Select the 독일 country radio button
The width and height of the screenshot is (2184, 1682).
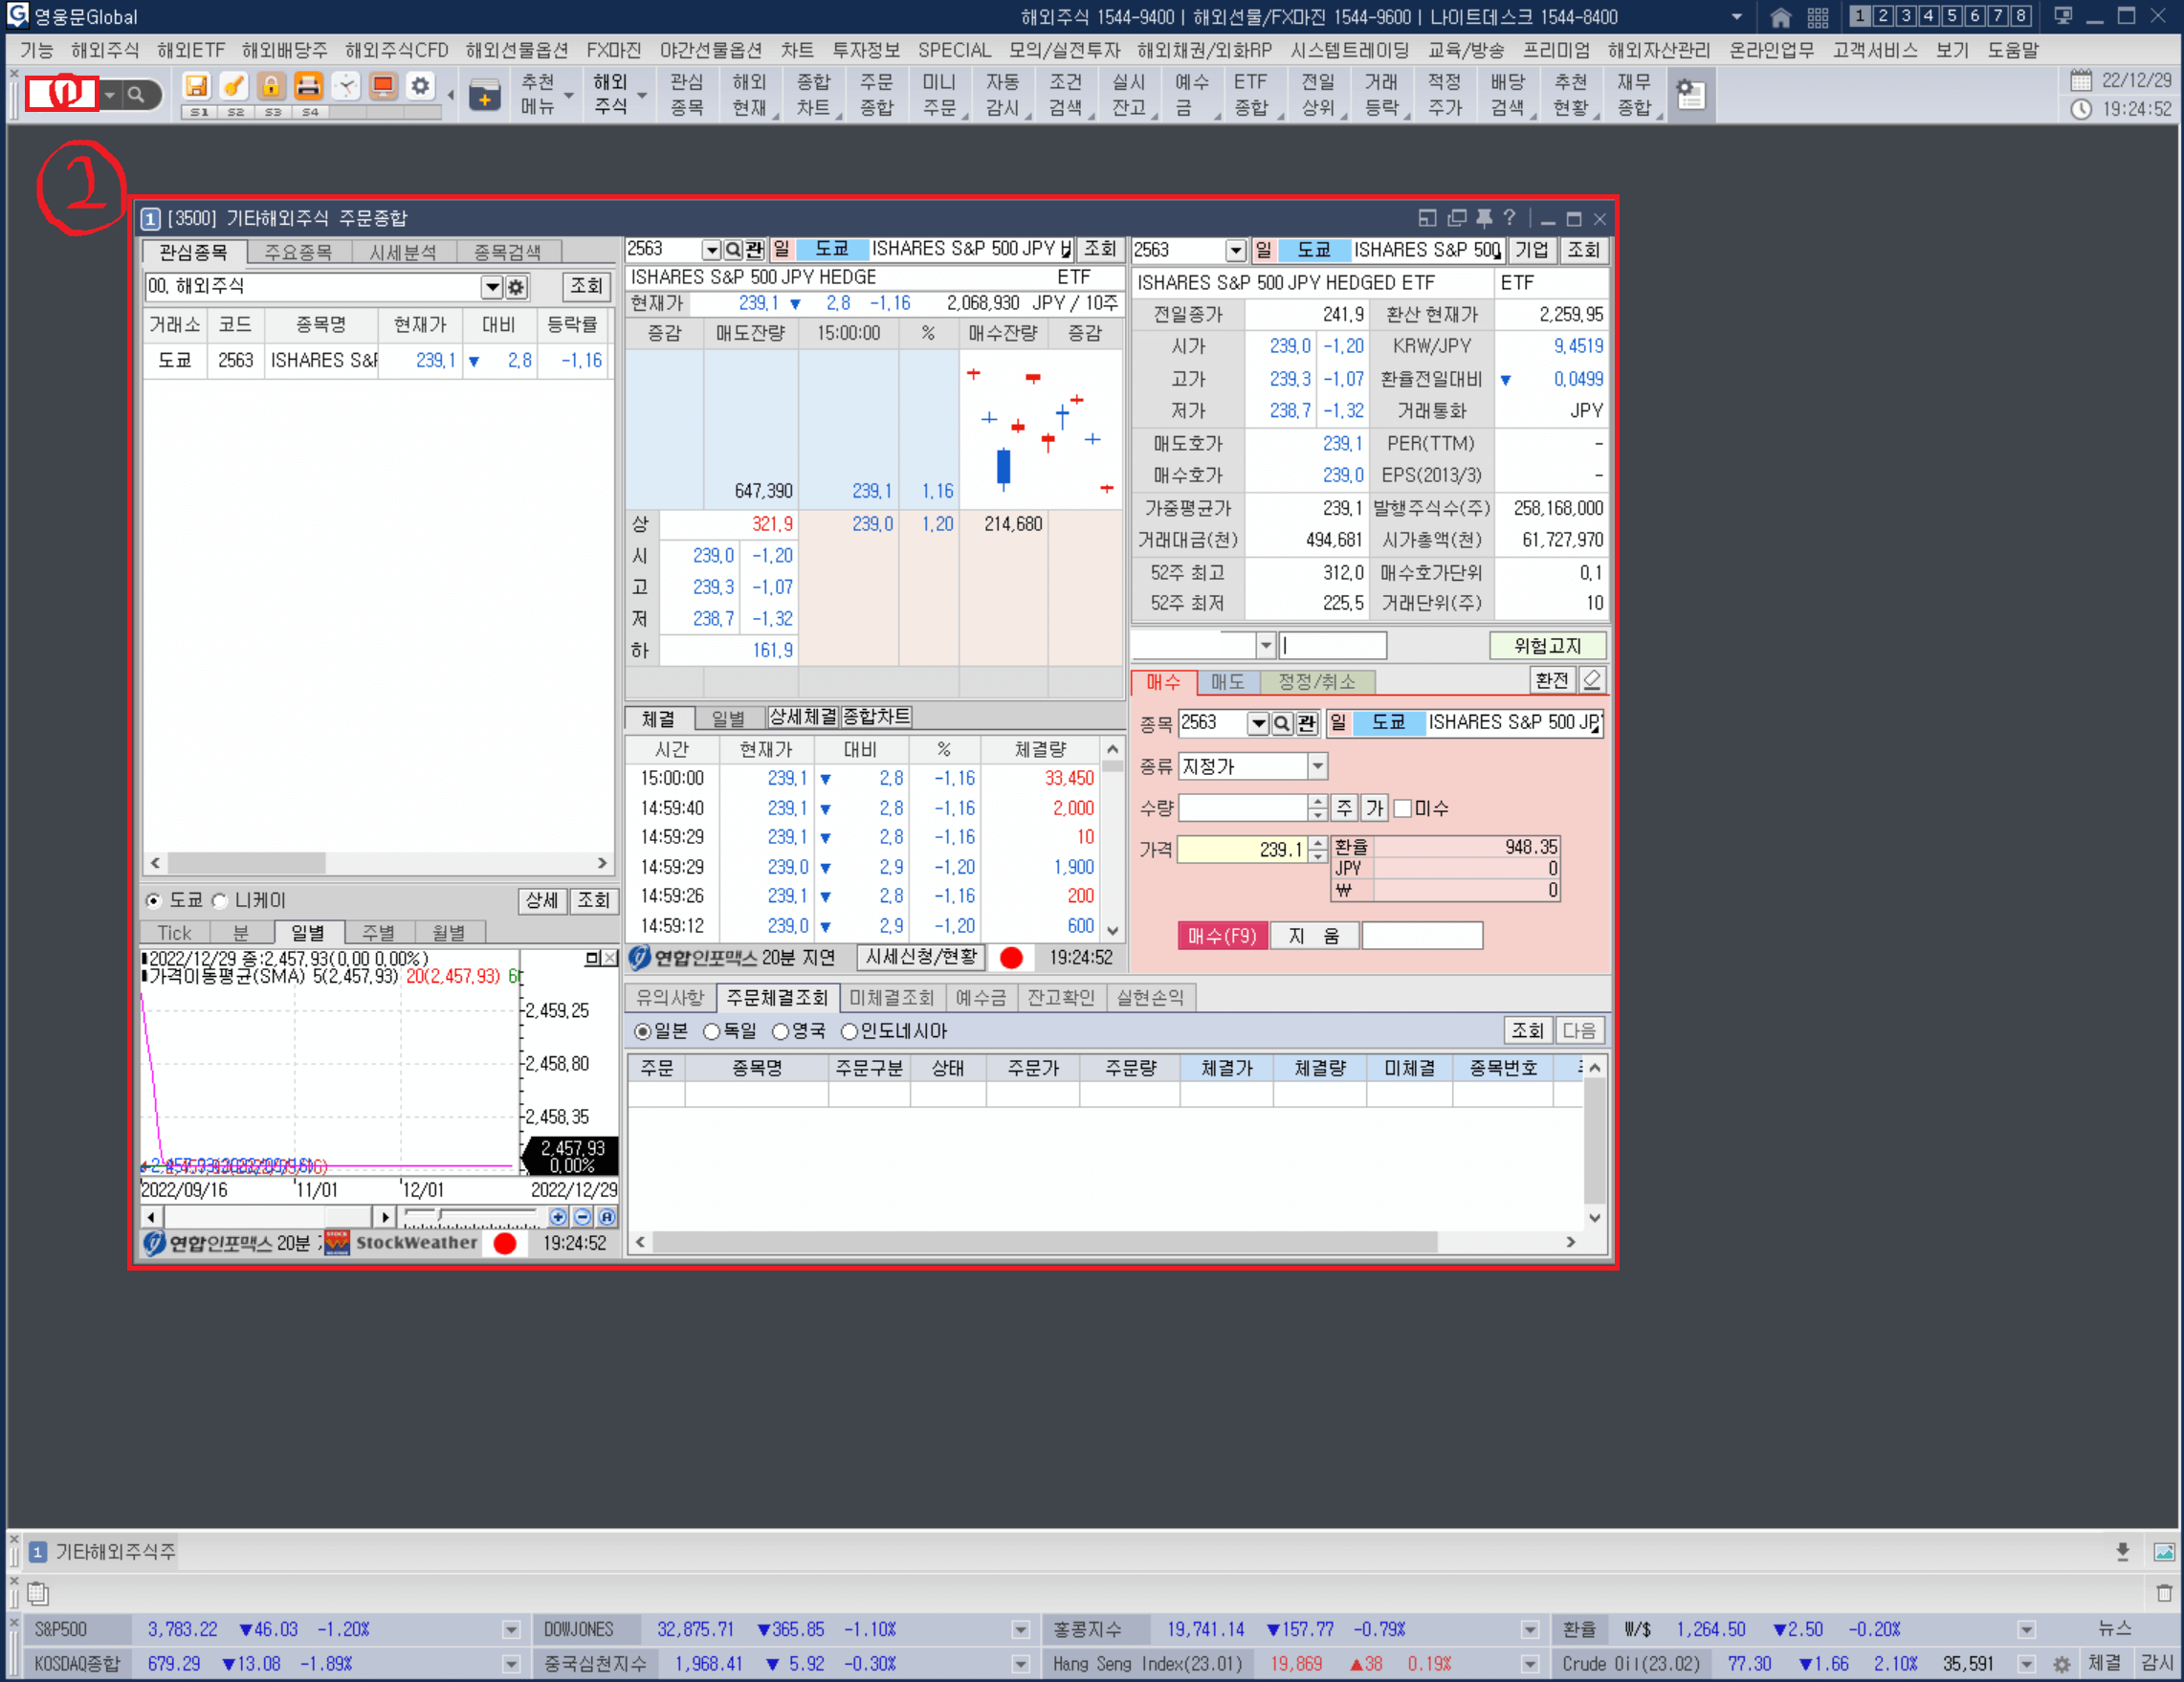coord(712,1031)
